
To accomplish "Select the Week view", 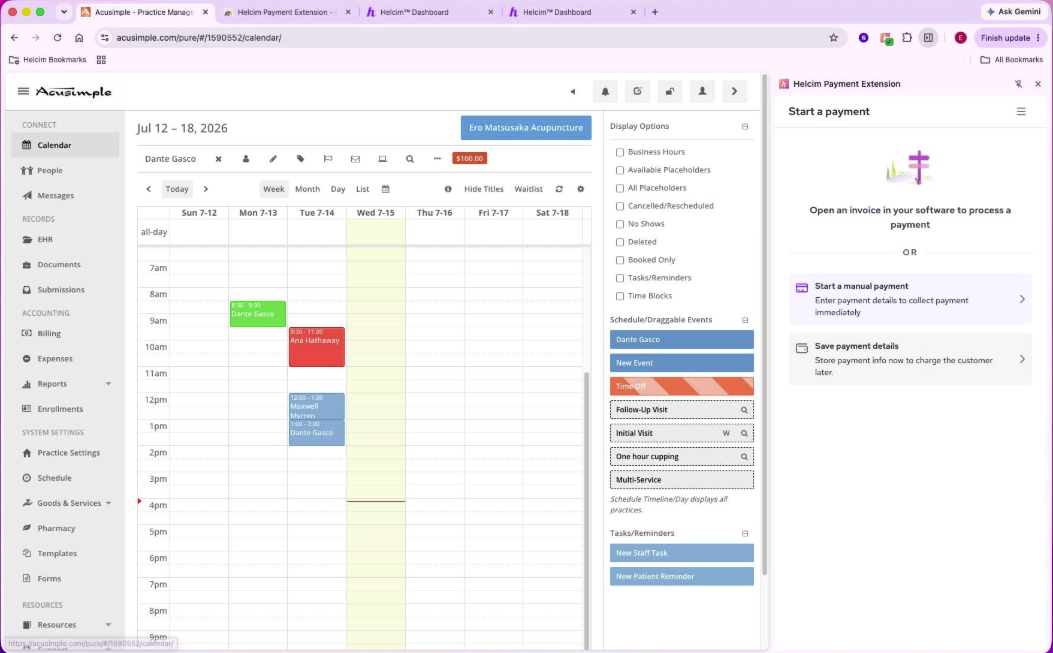I will click(x=273, y=189).
